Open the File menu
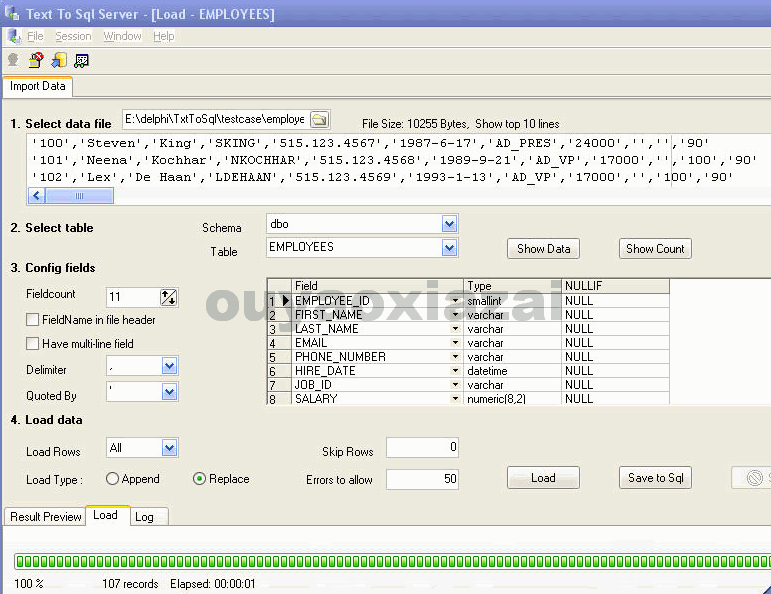 point(35,36)
